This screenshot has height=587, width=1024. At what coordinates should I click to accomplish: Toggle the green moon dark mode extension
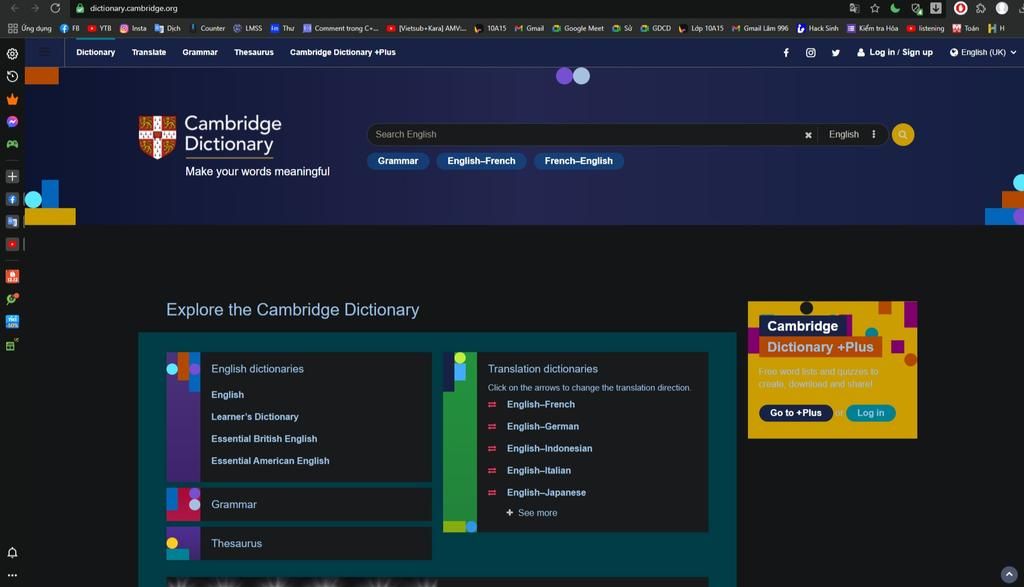(x=895, y=8)
